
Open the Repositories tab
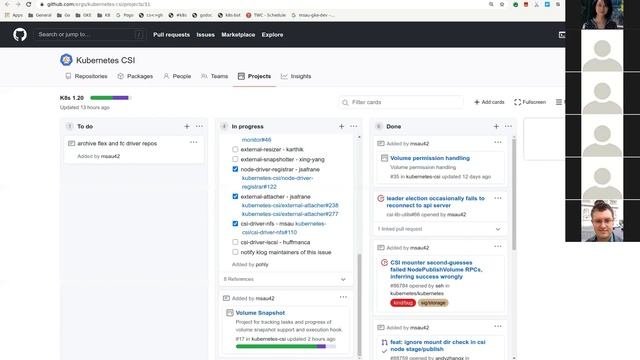87,76
